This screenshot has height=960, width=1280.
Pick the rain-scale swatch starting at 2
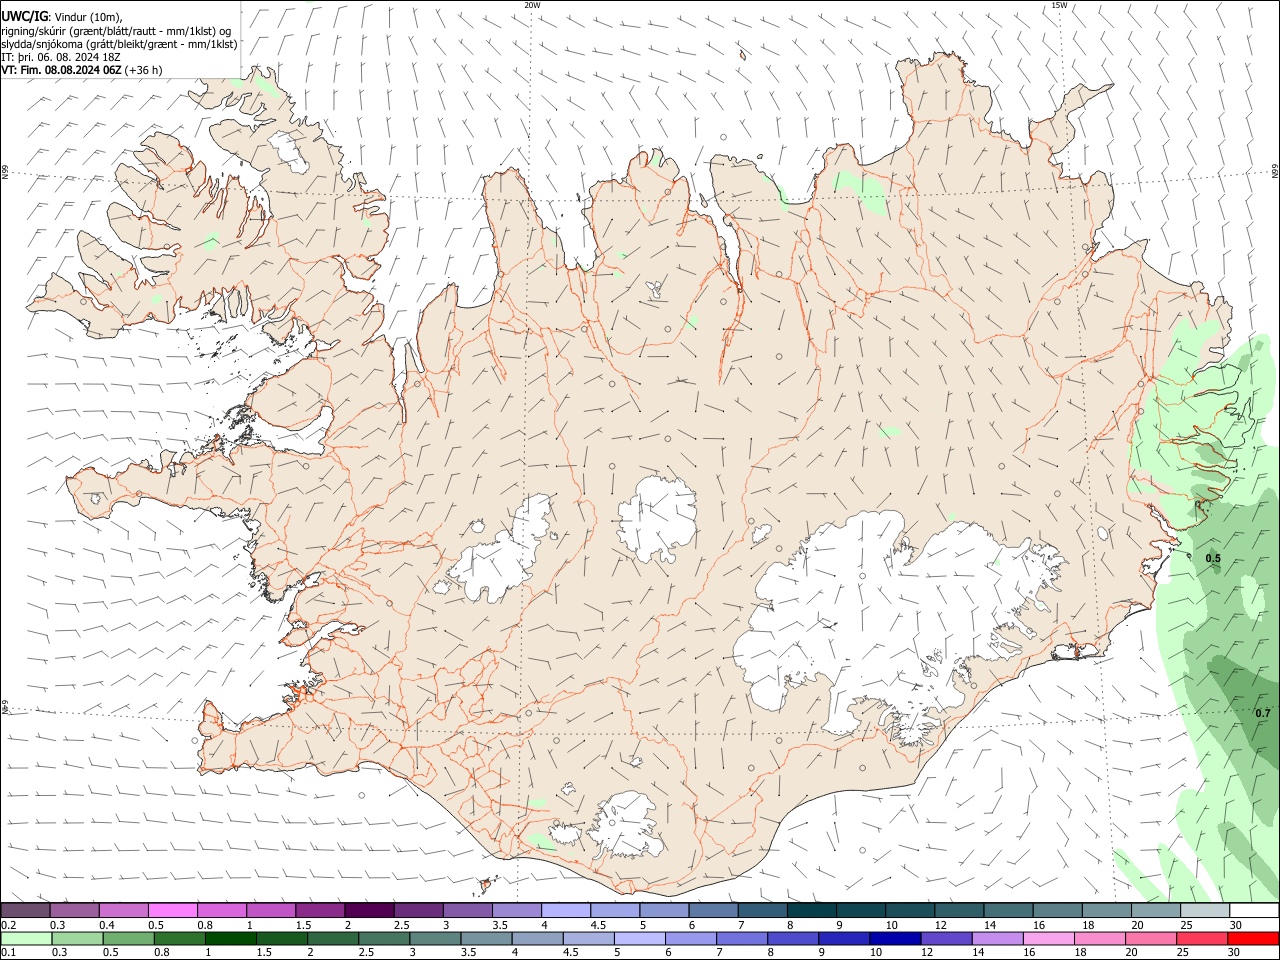[332, 939]
